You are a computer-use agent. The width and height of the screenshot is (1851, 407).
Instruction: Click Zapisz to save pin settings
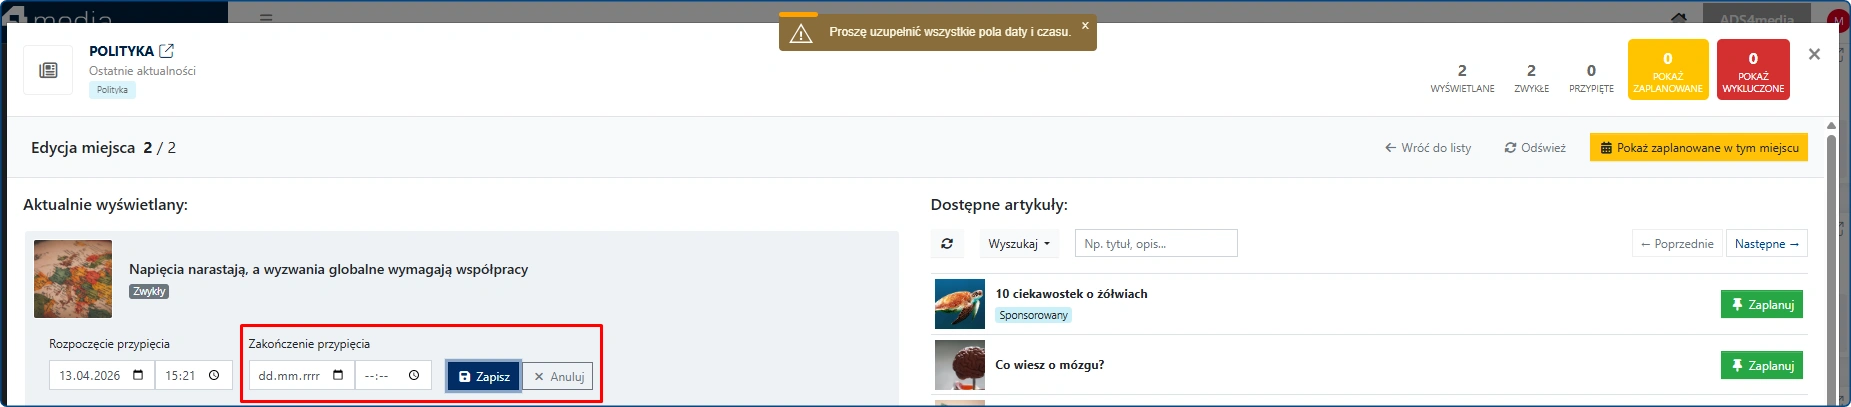(483, 377)
